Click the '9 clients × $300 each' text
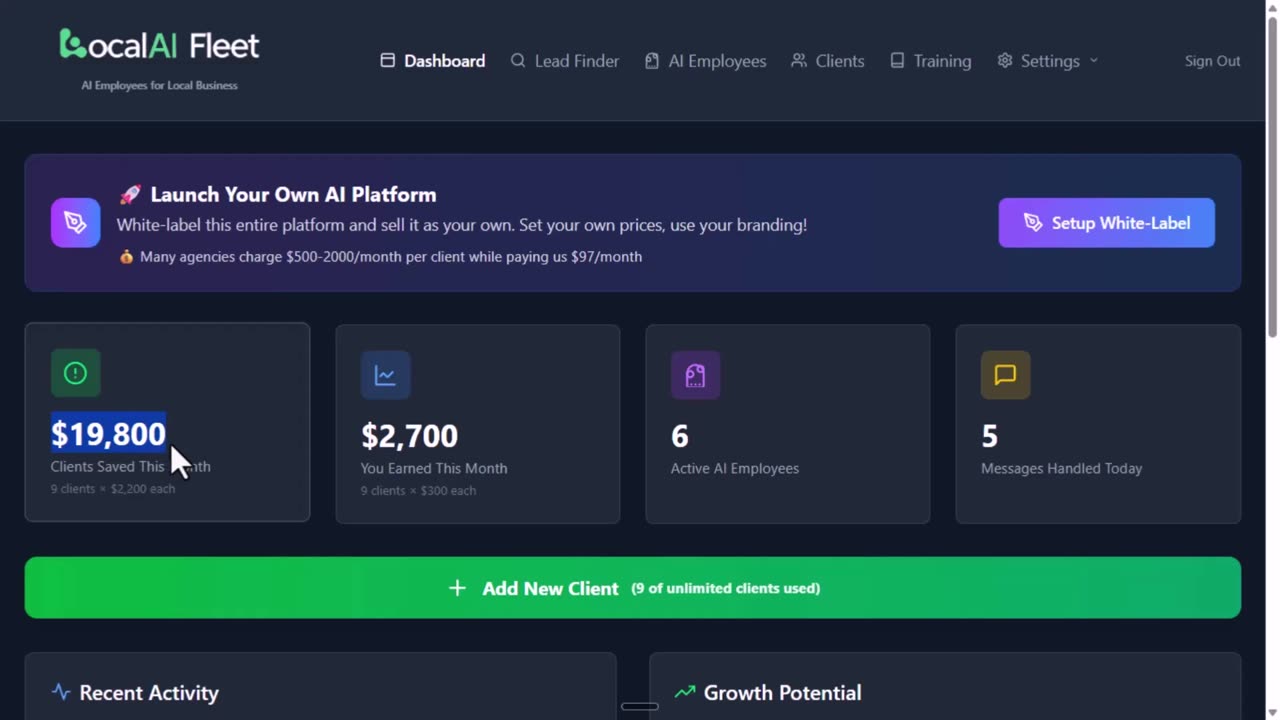Screen dimensions: 1280x720 pyautogui.click(x=418, y=491)
